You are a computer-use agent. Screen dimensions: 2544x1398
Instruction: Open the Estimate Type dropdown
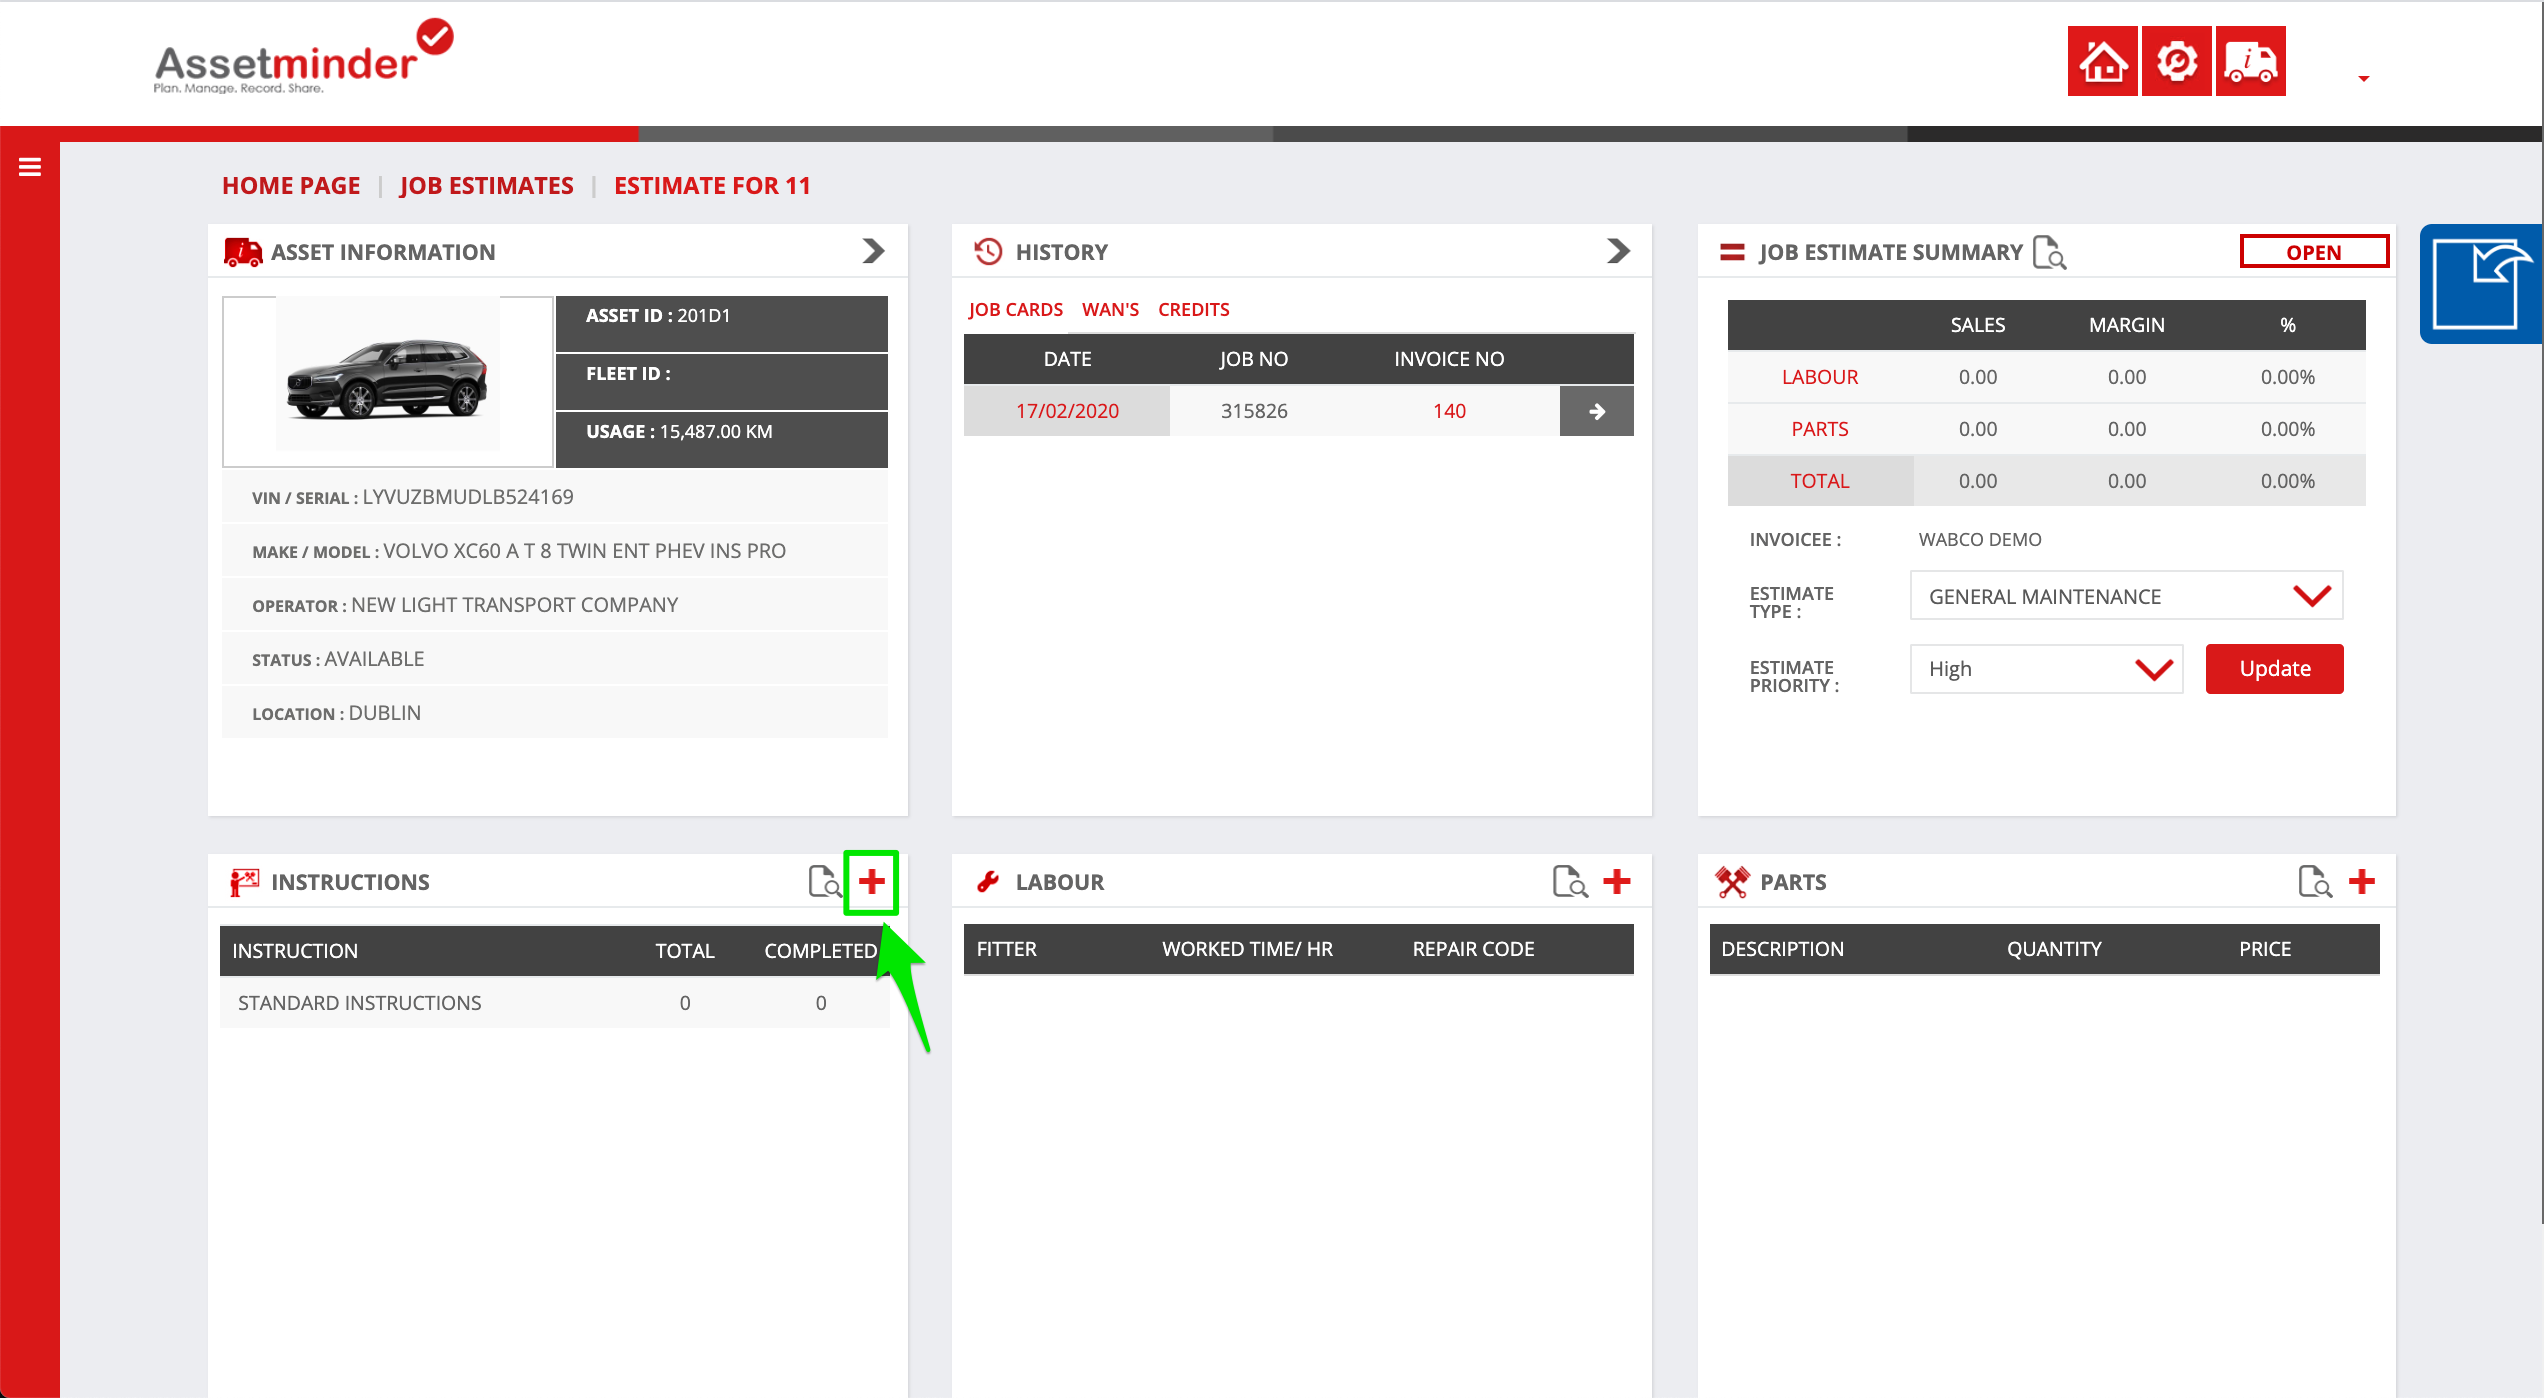[x=2126, y=597]
